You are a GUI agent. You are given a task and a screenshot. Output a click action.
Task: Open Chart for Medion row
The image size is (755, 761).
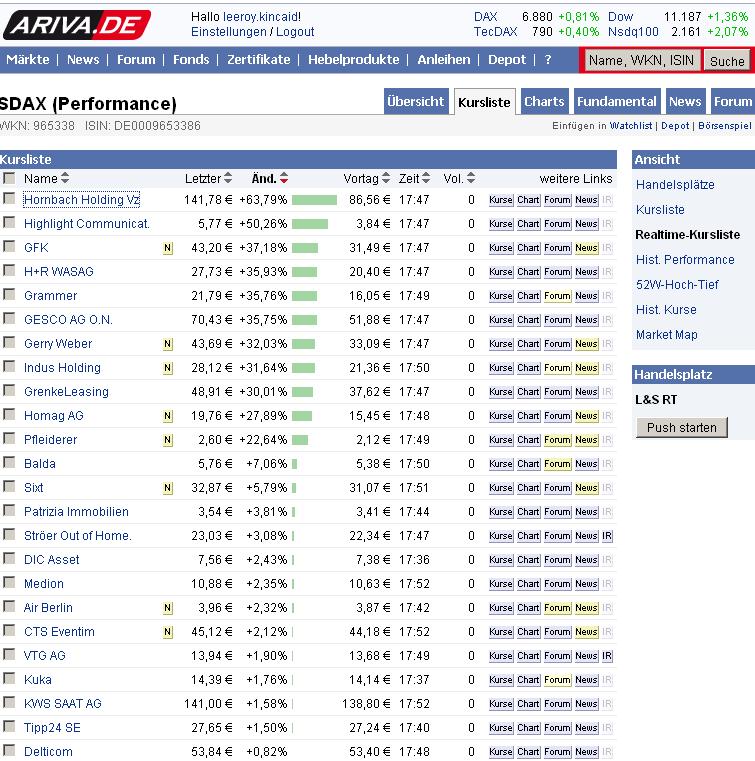(528, 584)
